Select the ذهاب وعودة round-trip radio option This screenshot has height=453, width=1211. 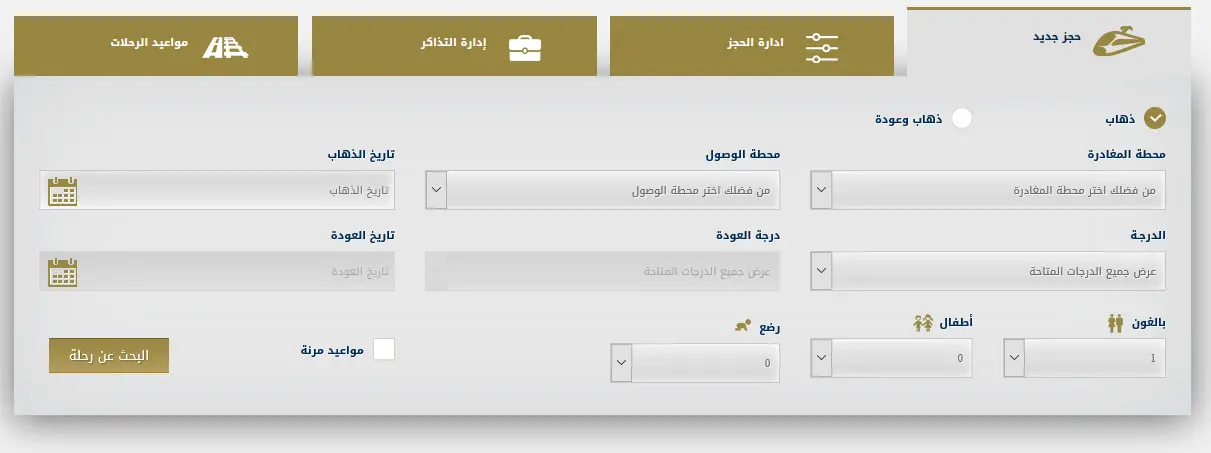pos(961,118)
